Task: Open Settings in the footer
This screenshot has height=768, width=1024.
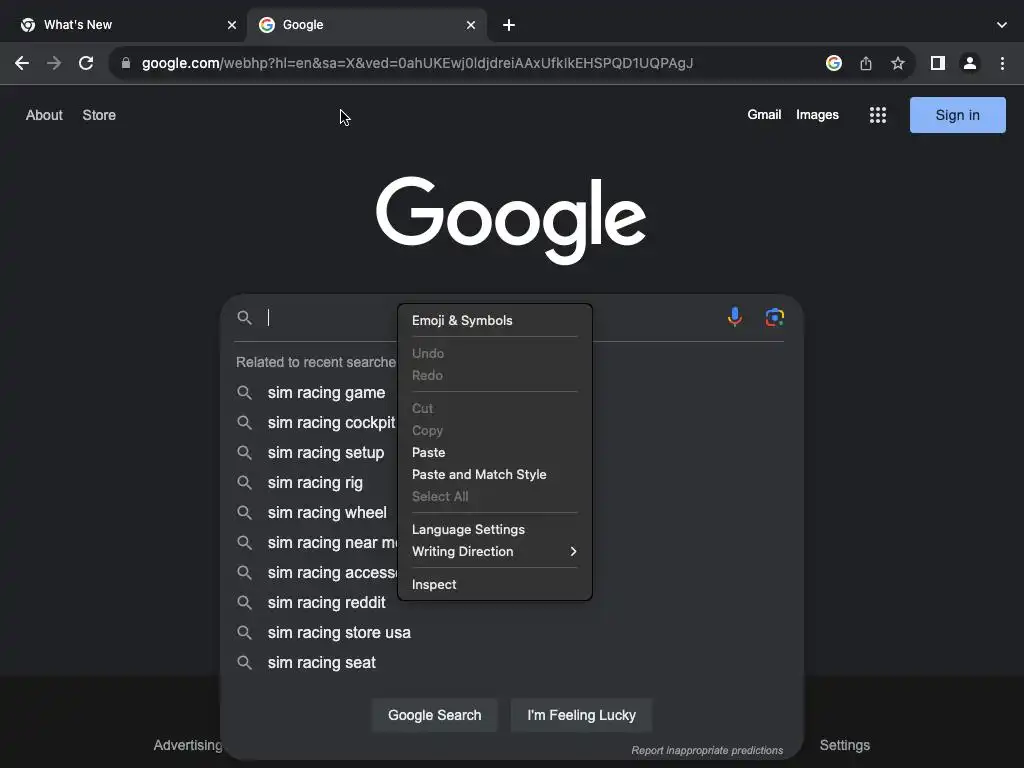Action: tap(844, 745)
